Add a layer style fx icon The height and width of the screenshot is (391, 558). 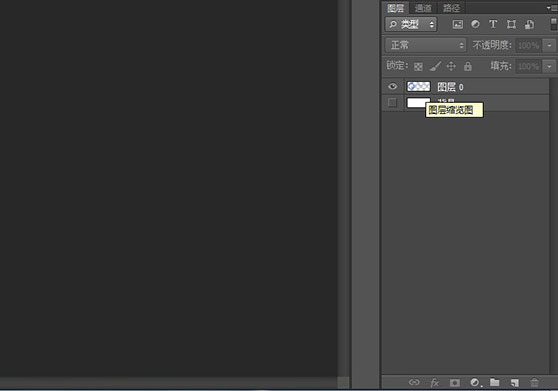435,382
